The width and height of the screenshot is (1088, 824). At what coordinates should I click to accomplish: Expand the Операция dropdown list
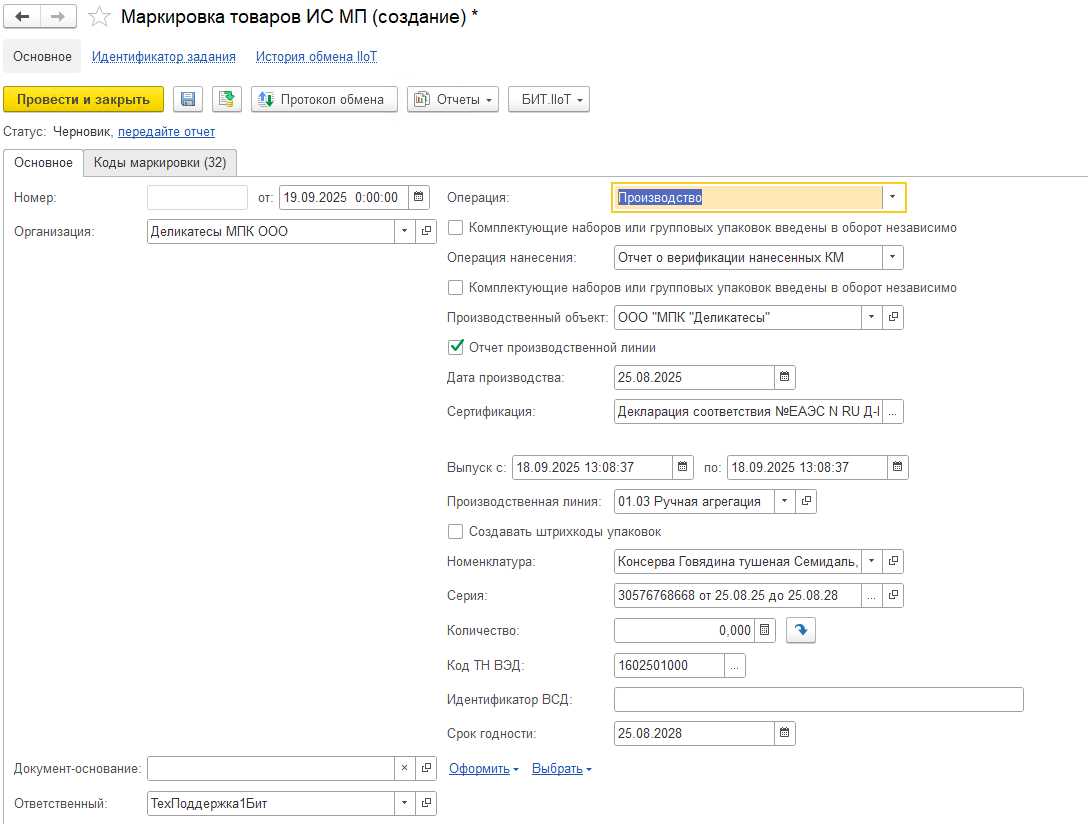(892, 198)
